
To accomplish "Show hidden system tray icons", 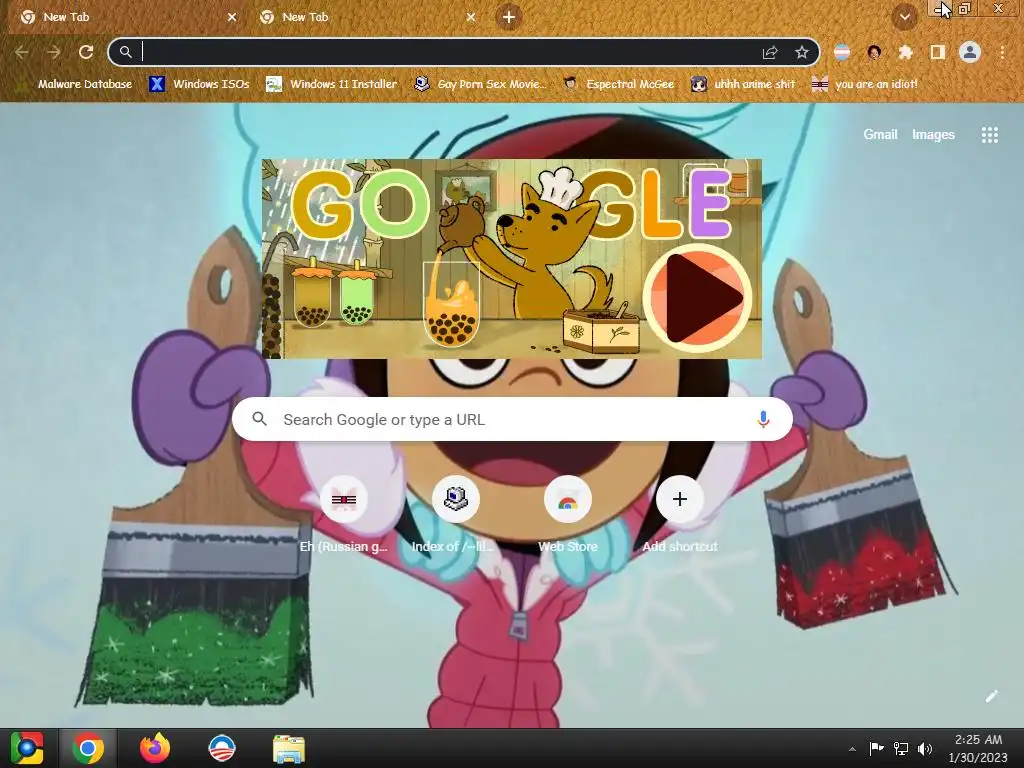I will click(852, 749).
